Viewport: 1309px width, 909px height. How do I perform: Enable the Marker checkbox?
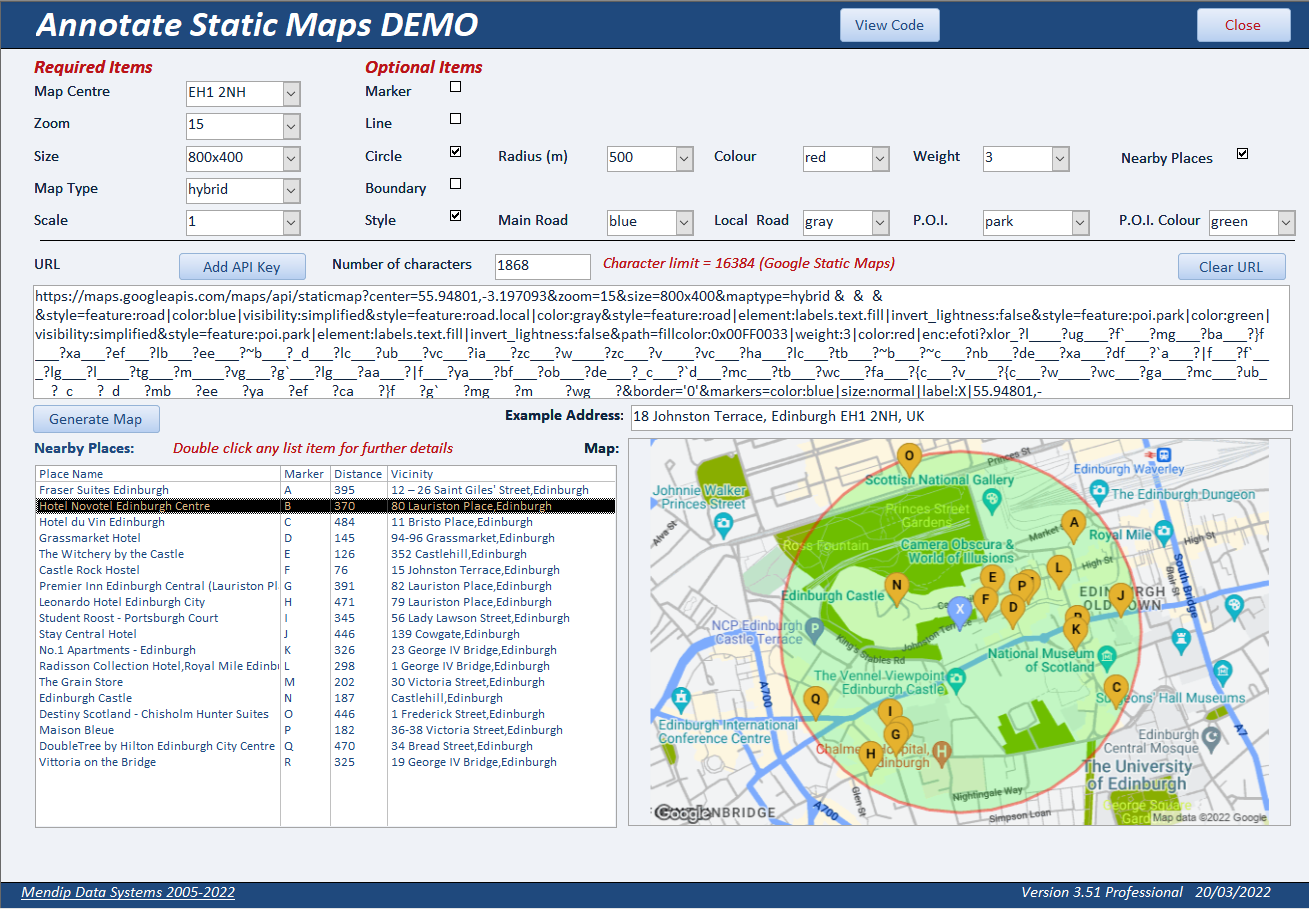point(456,87)
